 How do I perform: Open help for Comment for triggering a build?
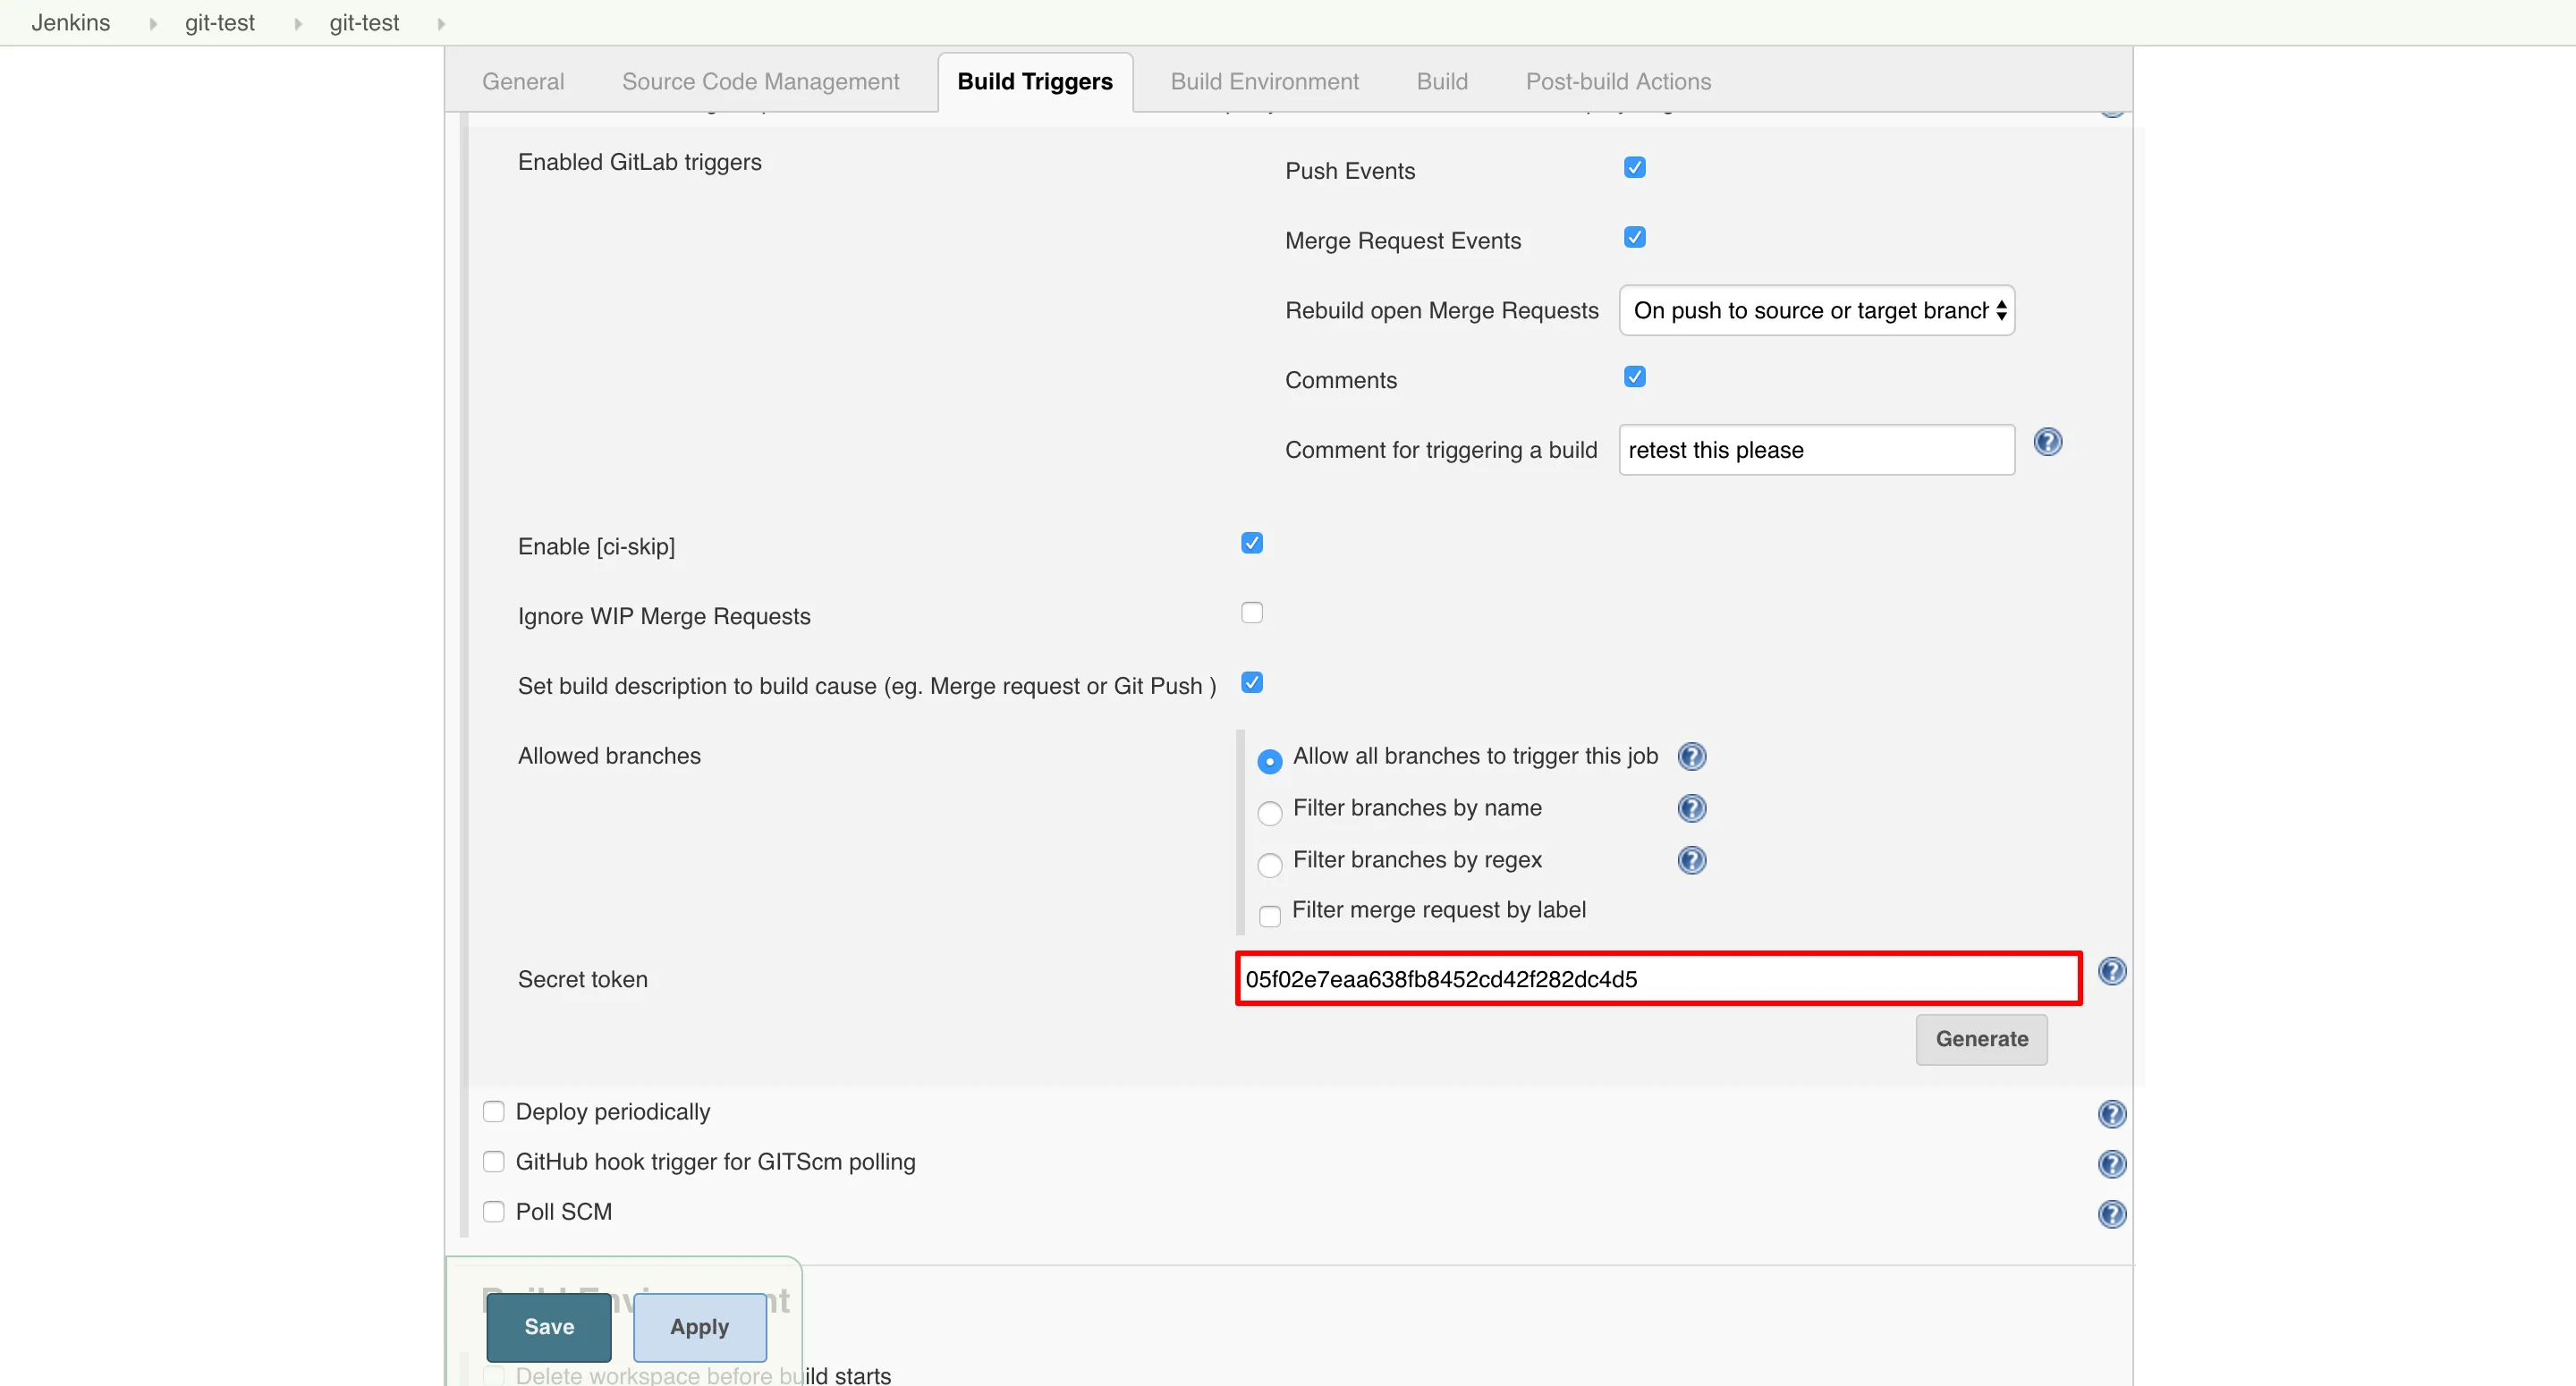2047,442
